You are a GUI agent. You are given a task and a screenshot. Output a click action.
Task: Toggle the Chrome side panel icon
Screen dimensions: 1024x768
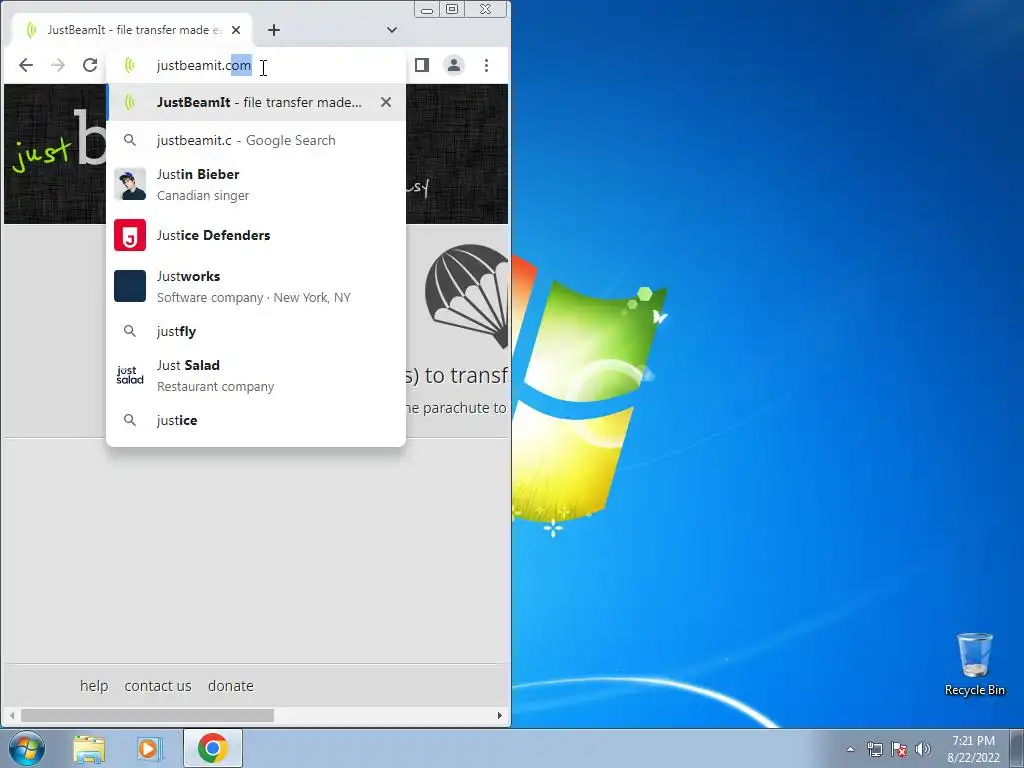(422, 65)
